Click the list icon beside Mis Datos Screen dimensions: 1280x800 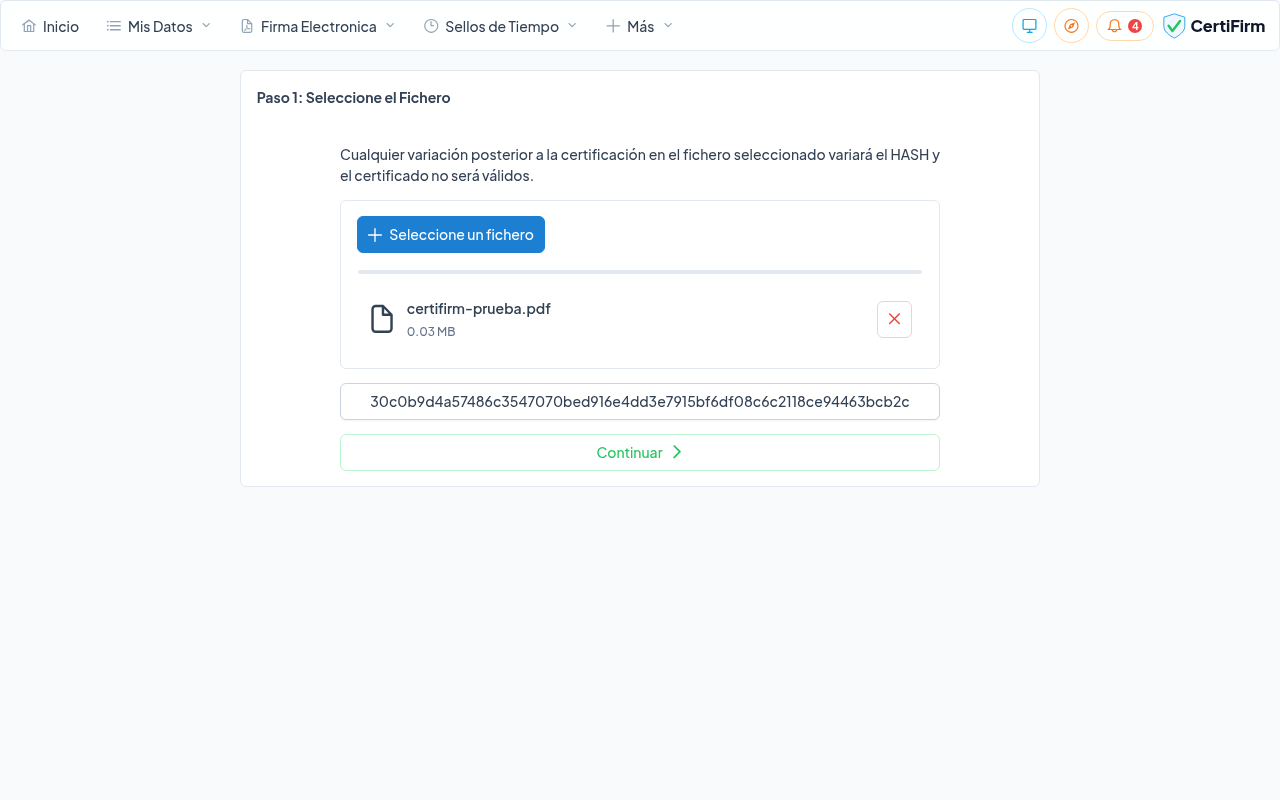pos(114,26)
